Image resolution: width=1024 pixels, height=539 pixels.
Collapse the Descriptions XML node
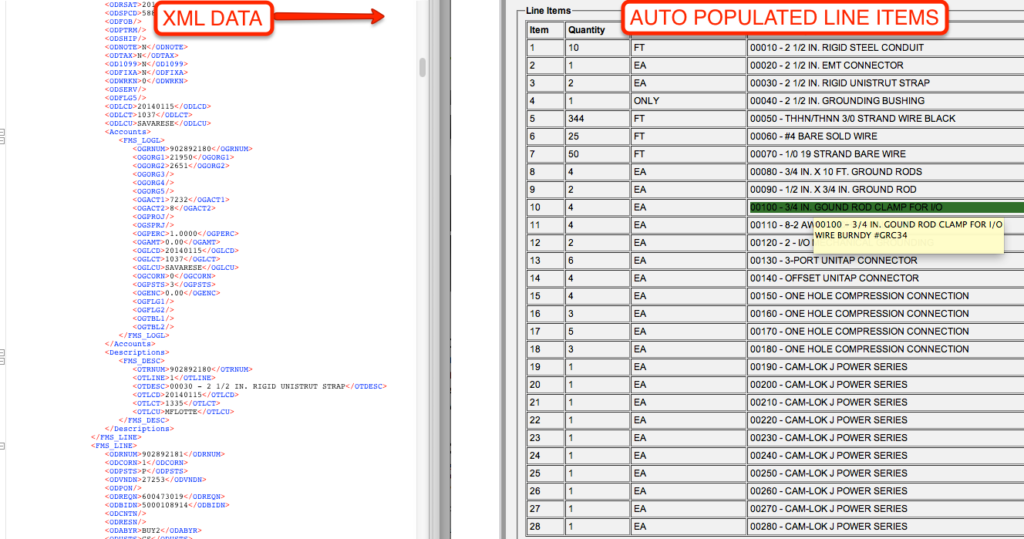2,353
